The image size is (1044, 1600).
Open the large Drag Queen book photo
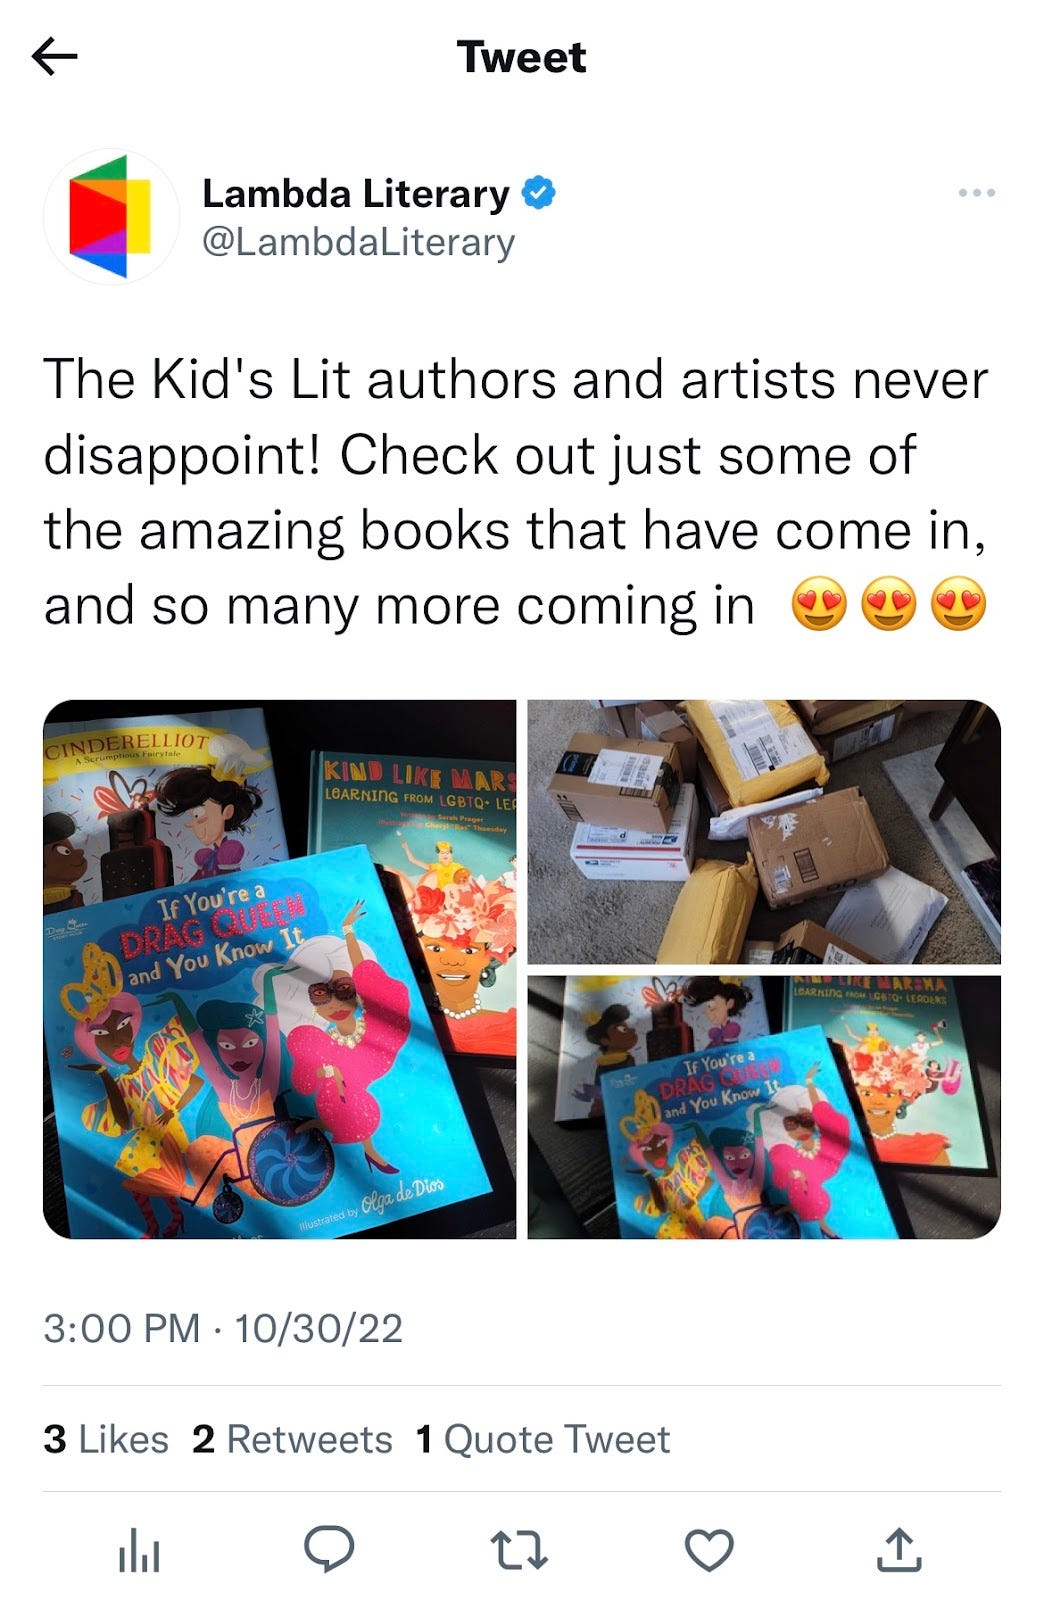click(x=280, y=969)
